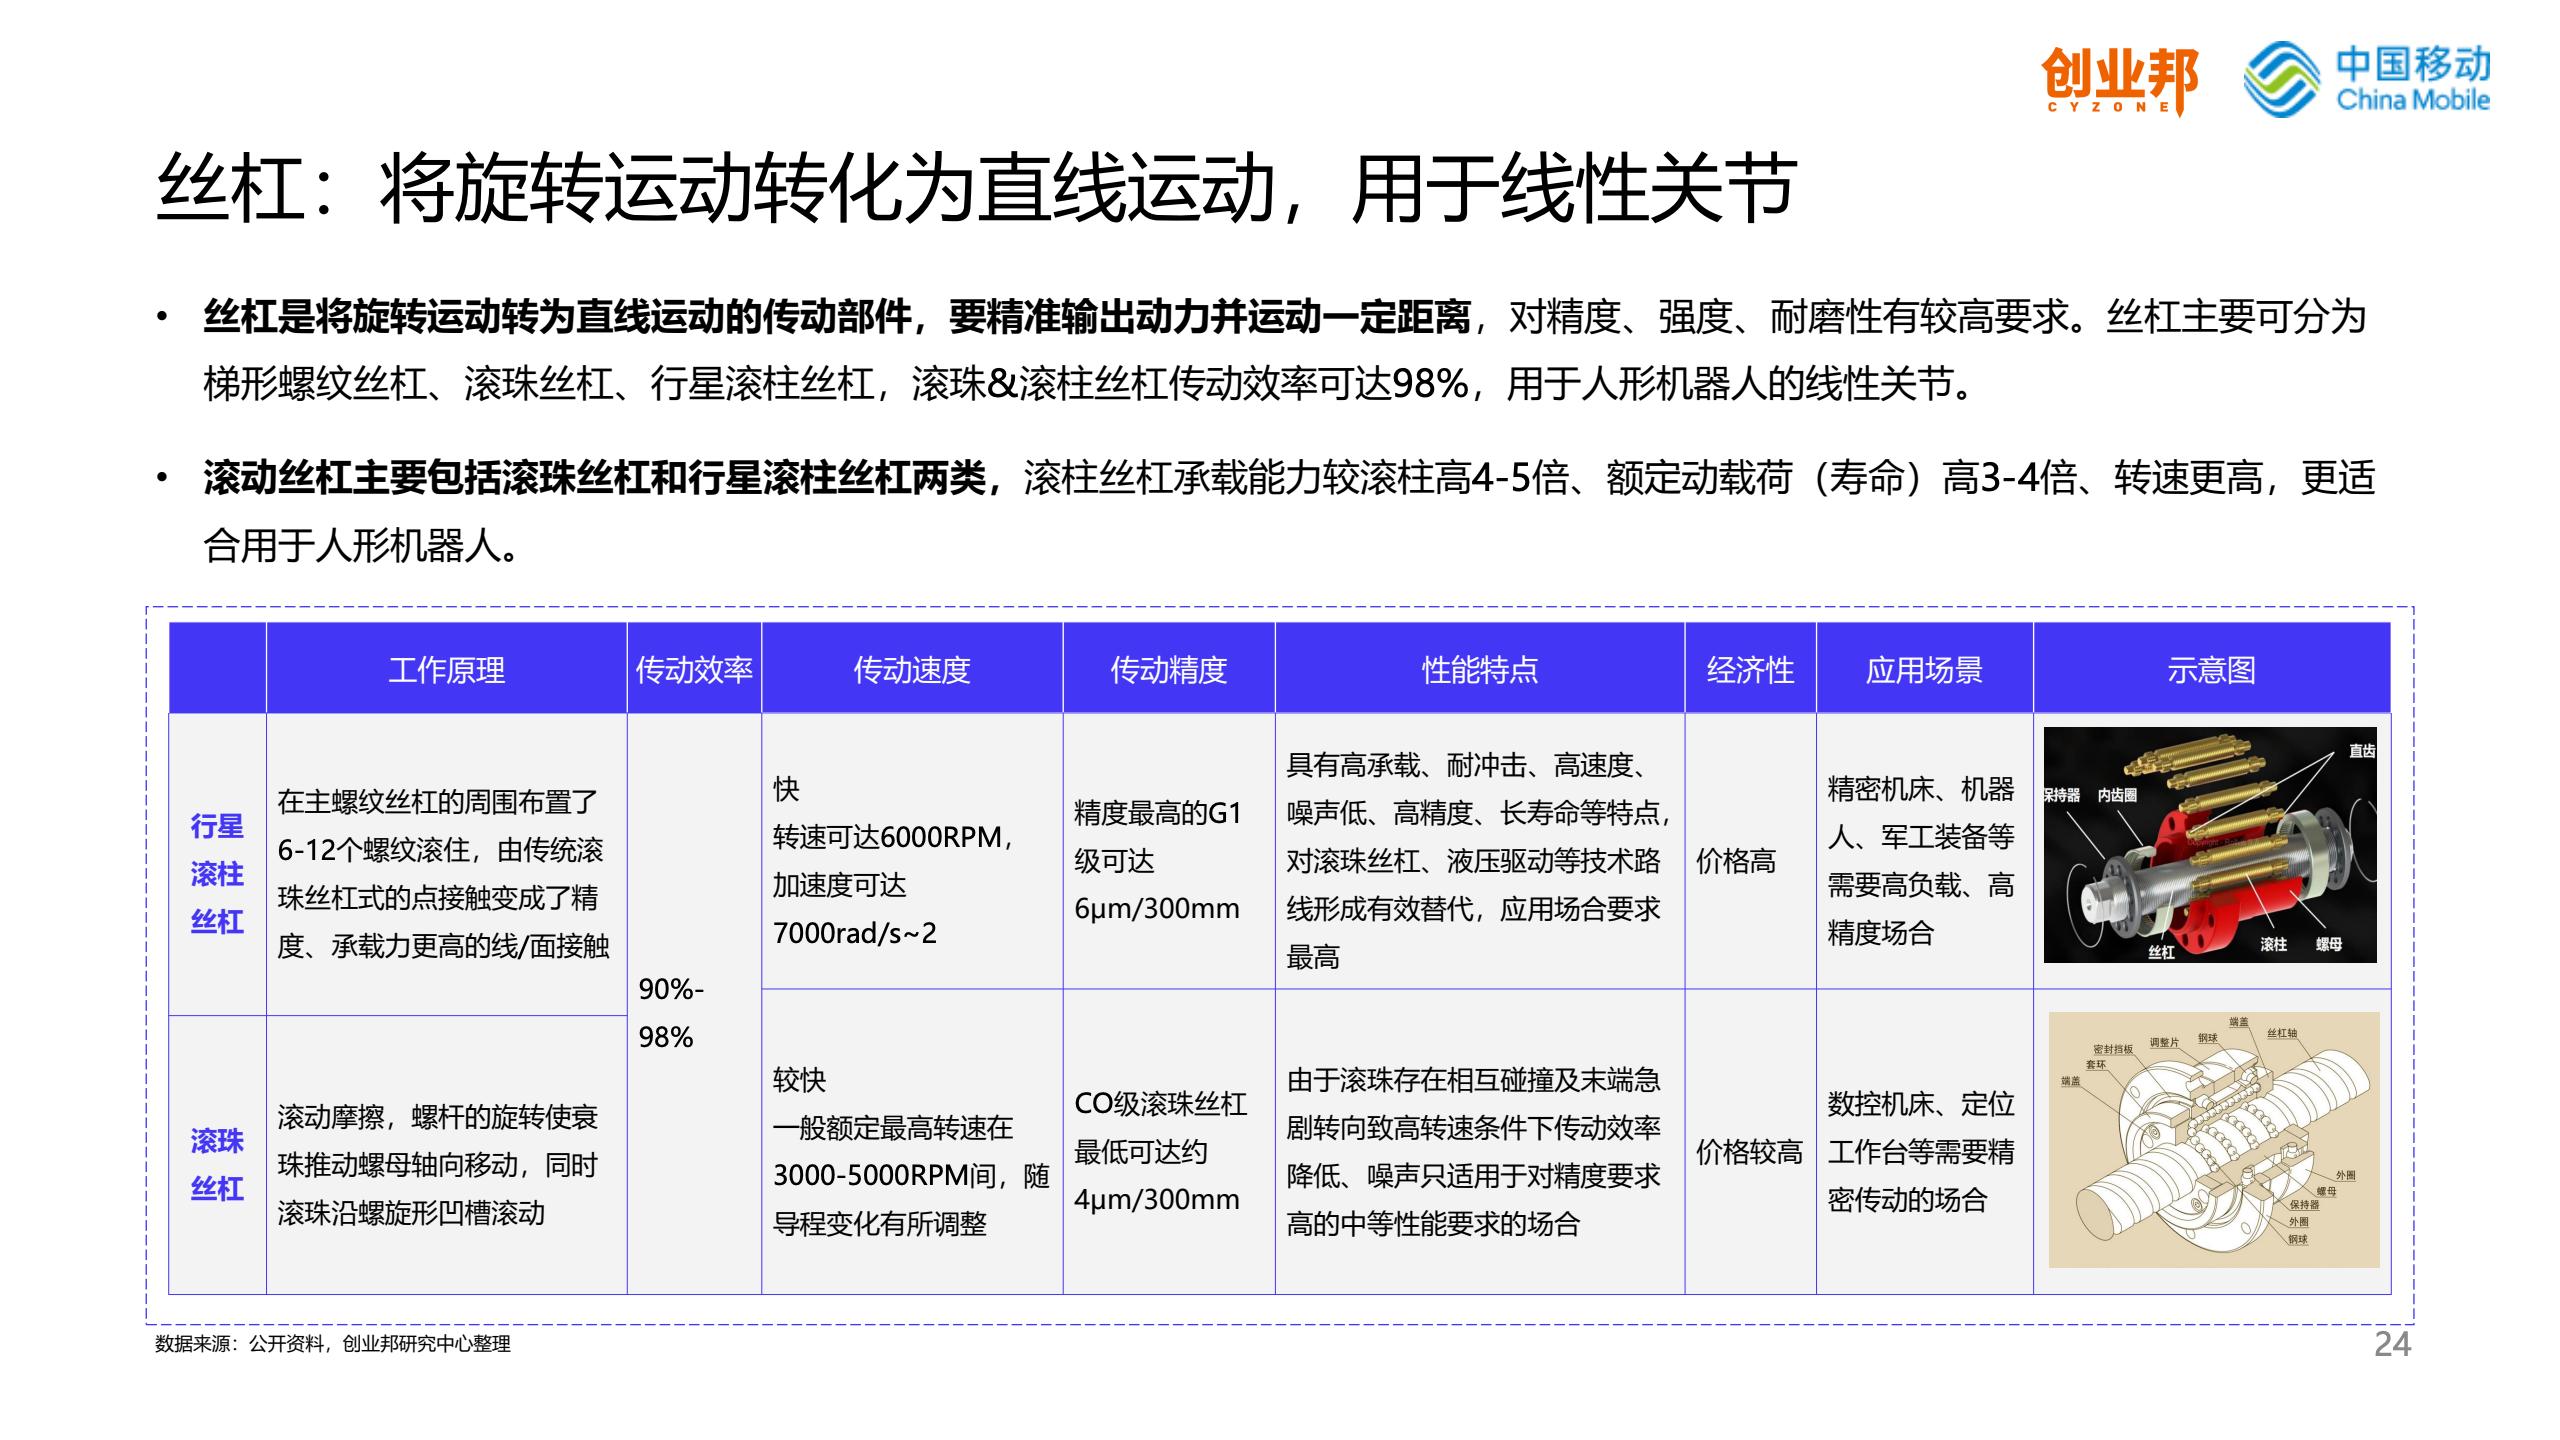This screenshot has height=1440, width=2560.
Task: Click the 创业邦 Cyzone logo
Action: pos(2119,80)
